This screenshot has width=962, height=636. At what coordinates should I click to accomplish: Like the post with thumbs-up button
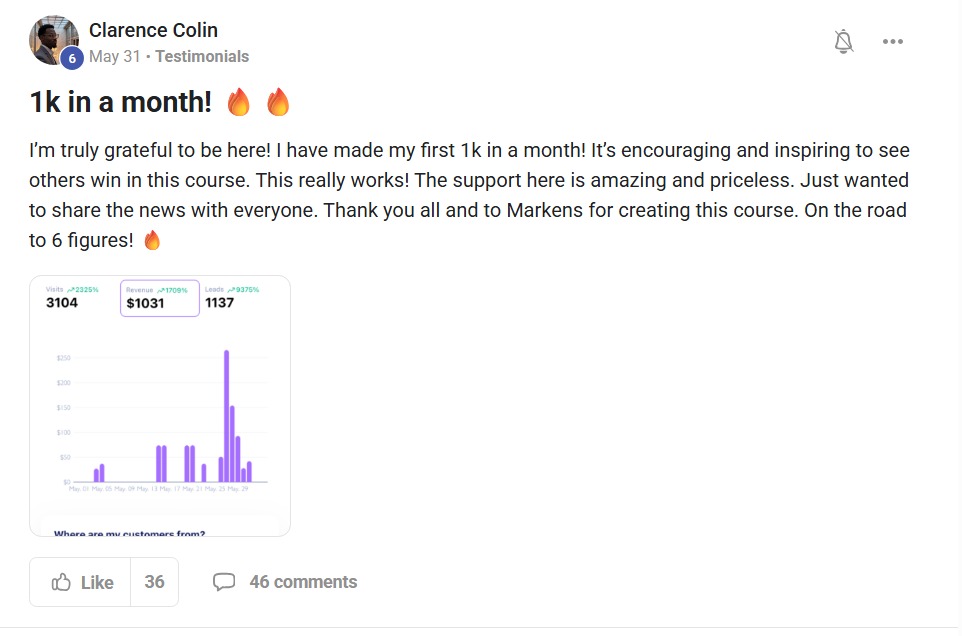[81, 582]
